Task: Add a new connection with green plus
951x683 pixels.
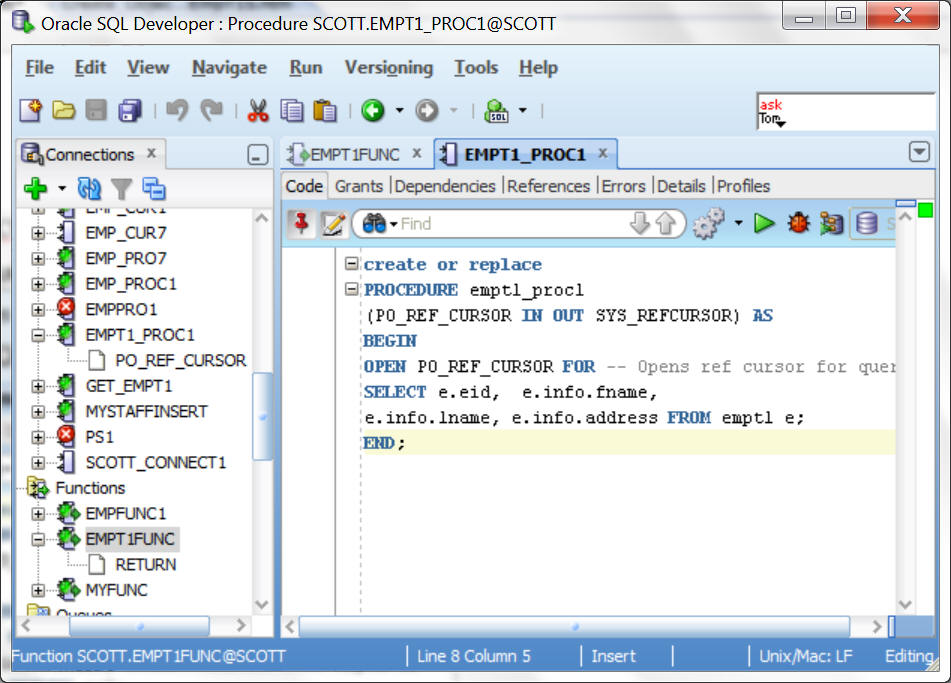Action: pos(35,189)
